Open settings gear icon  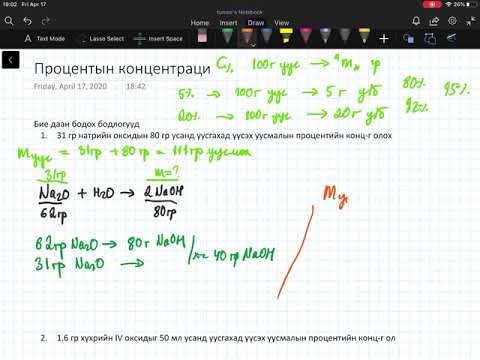452,21
